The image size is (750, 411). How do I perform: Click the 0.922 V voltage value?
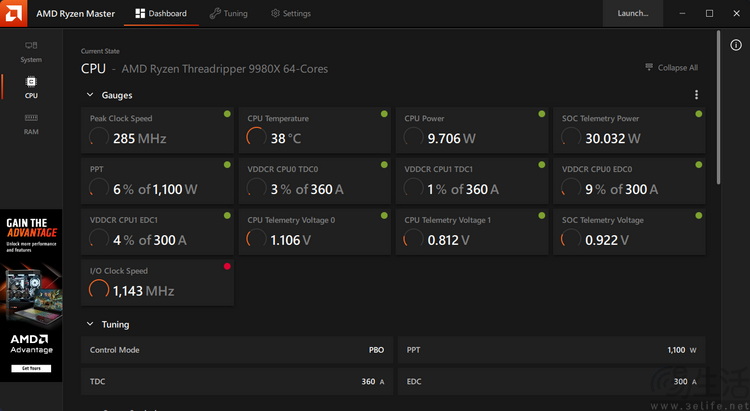click(607, 240)
